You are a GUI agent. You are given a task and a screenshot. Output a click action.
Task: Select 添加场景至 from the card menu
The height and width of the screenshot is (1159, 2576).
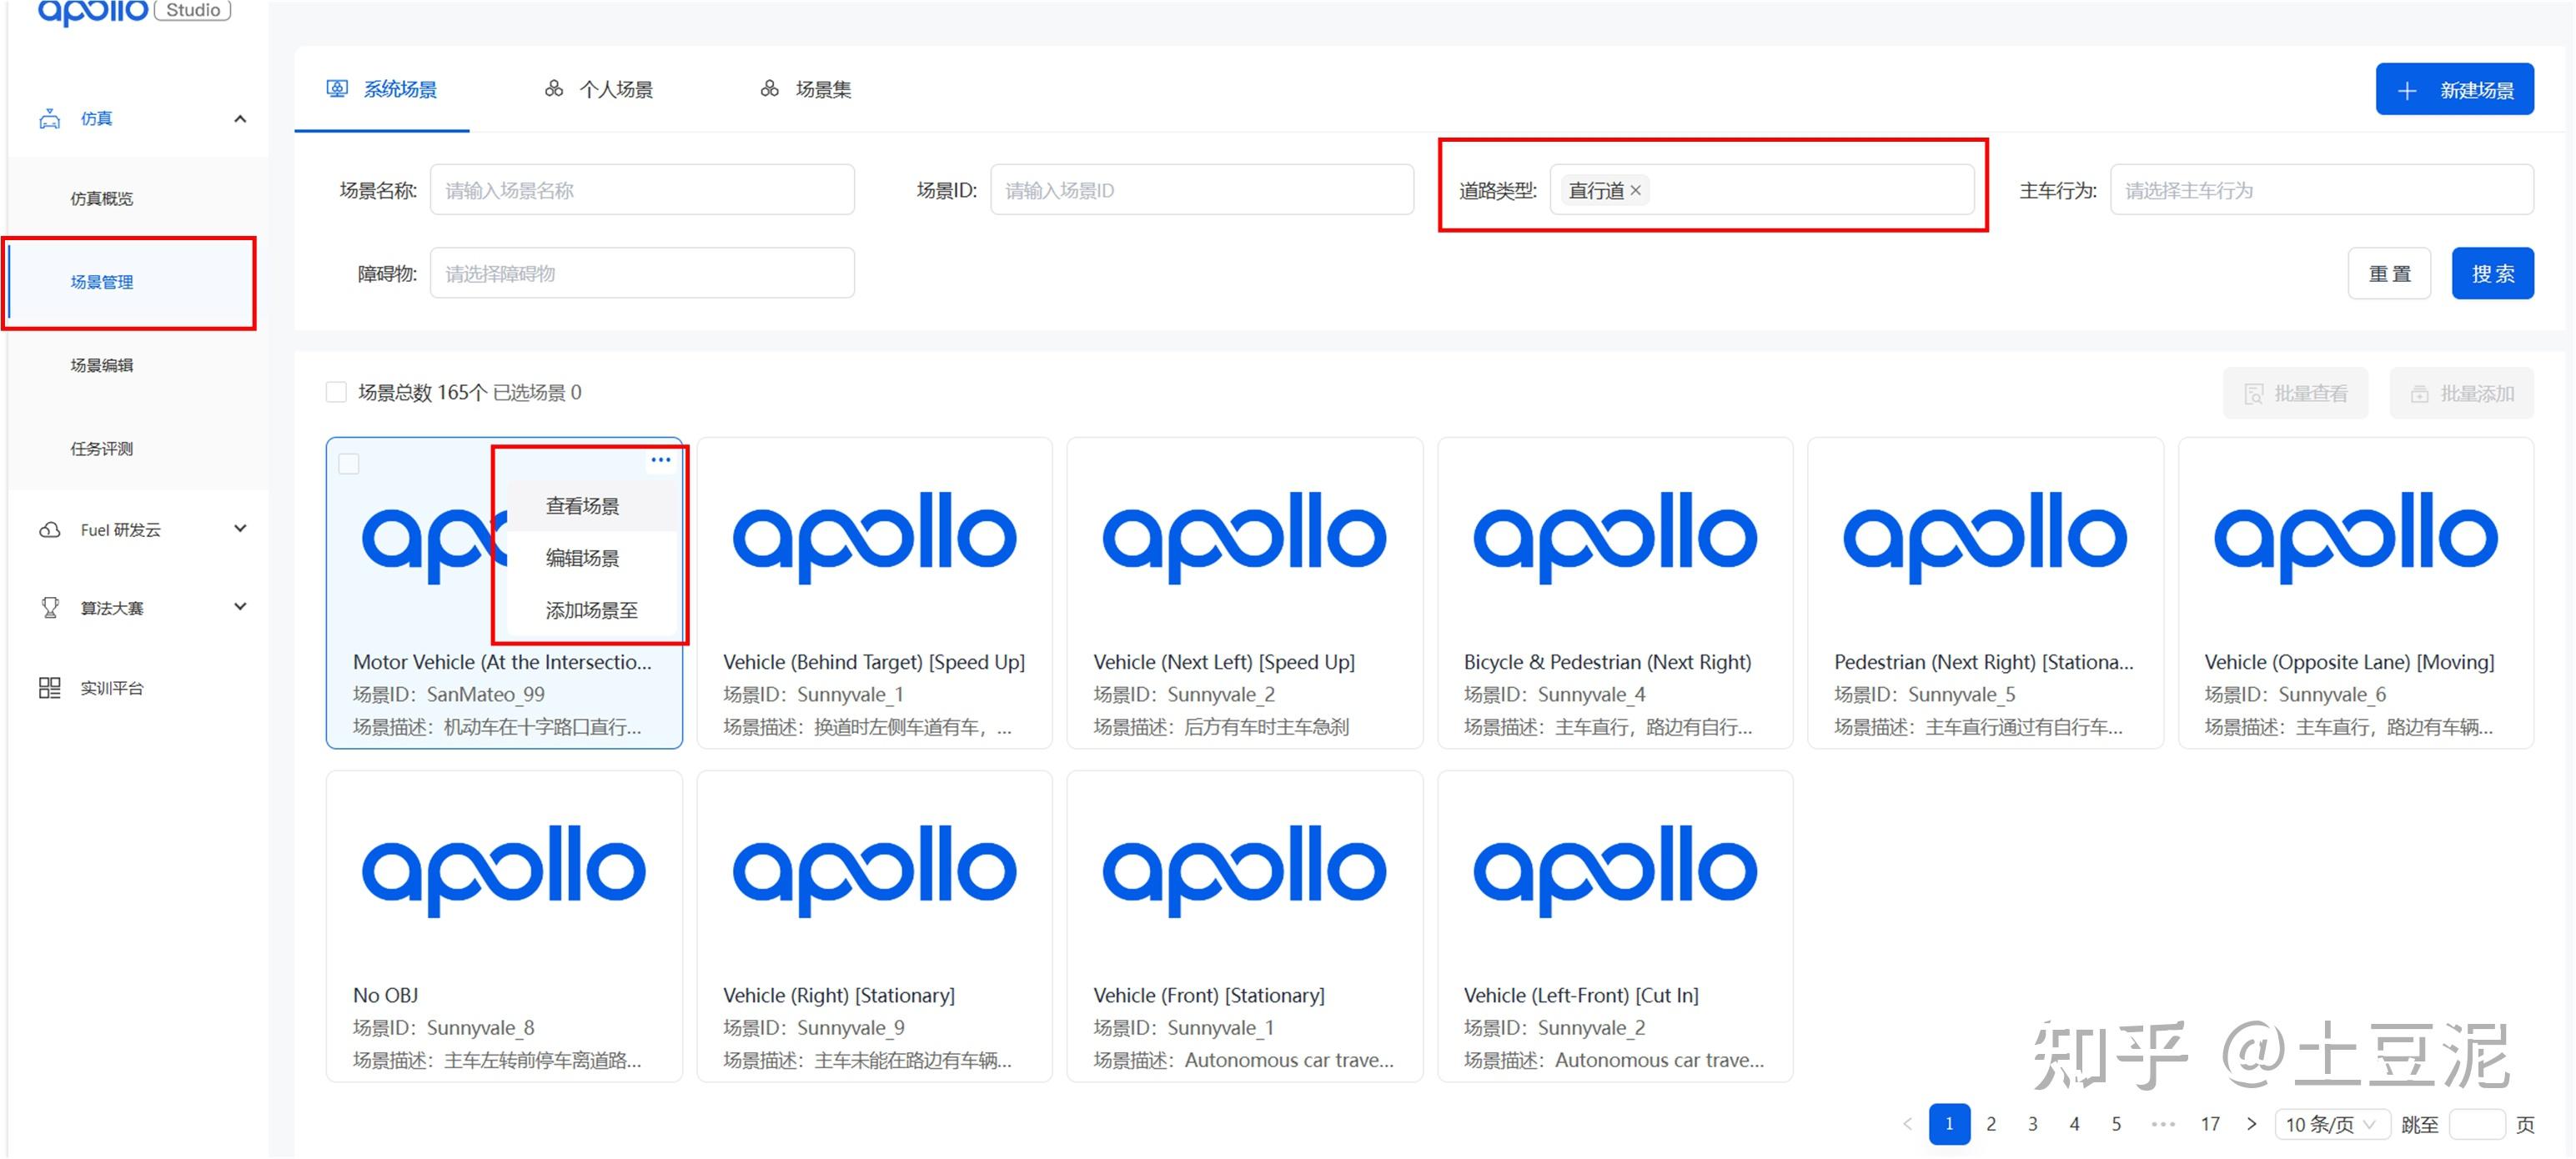(x=594, y=610)
